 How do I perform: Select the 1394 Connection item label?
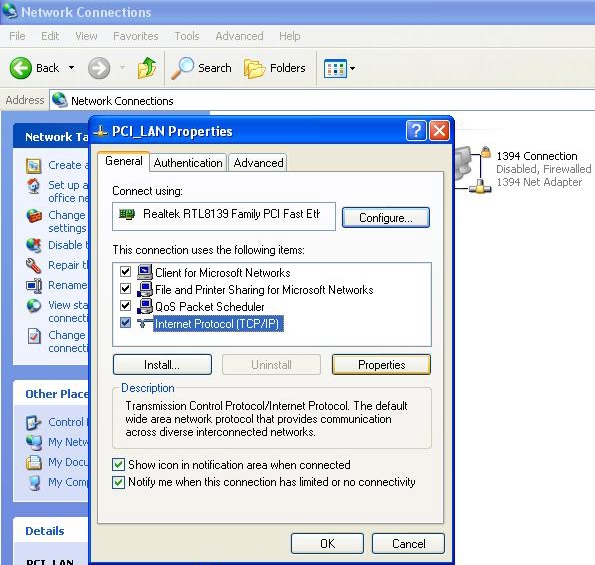[x=537, y=156]
